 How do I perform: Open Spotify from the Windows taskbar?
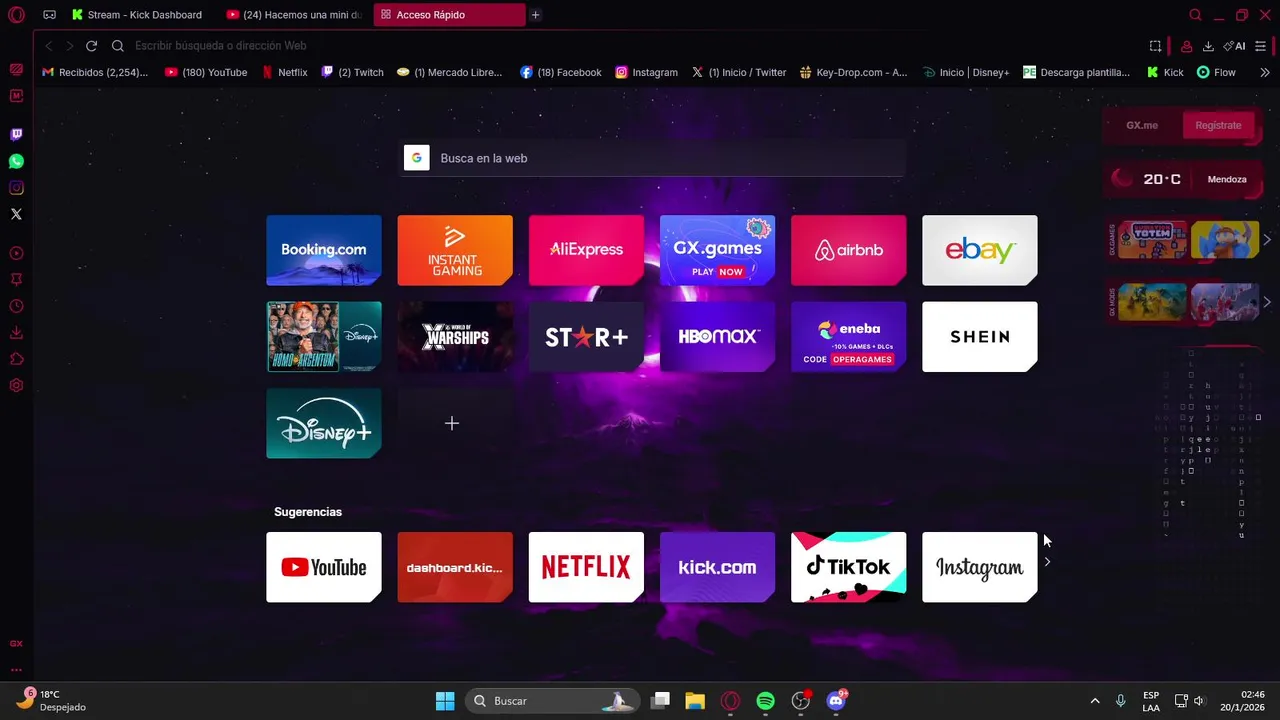click(766, 701)
